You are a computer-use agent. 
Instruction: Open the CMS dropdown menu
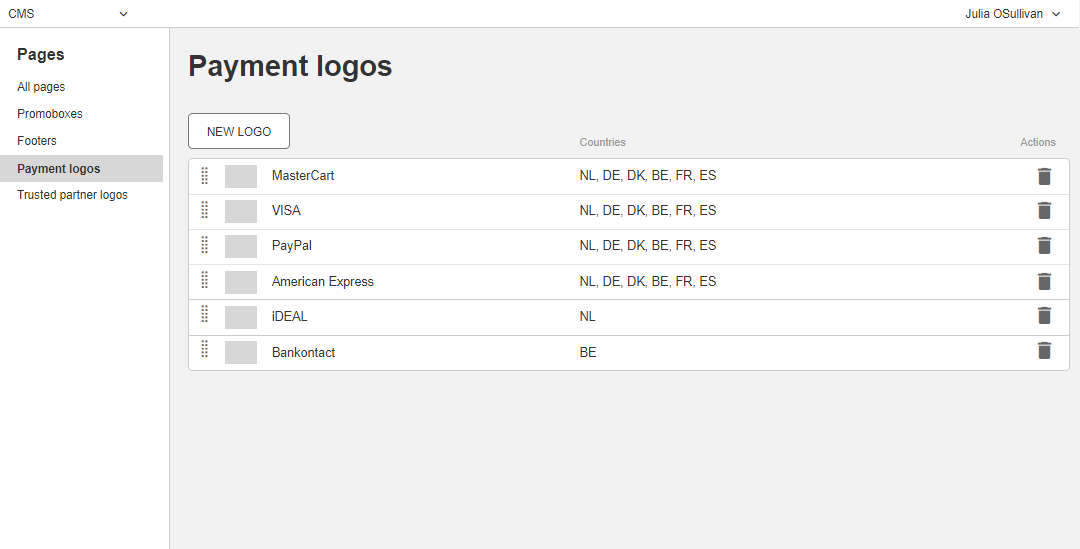click(68, 14)
